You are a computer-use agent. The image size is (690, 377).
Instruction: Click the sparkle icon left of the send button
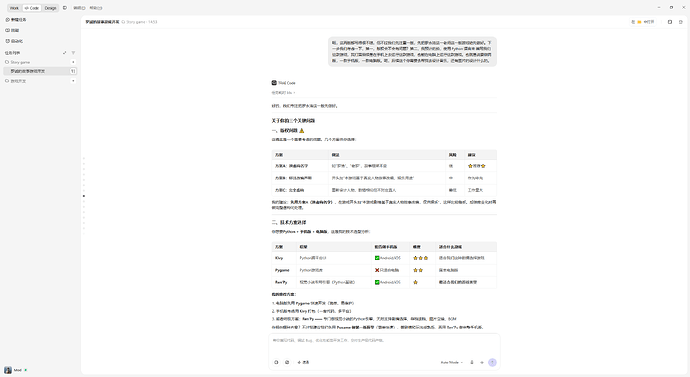pos(482,362)
